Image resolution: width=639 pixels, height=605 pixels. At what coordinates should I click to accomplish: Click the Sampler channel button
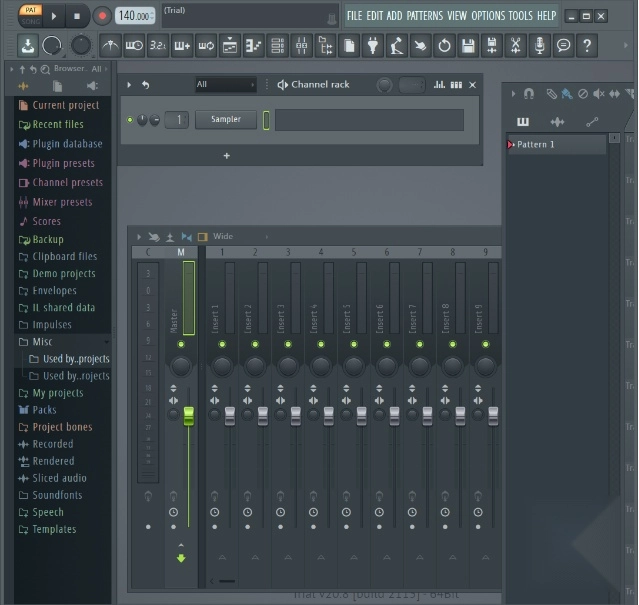(x=226, y=120)
